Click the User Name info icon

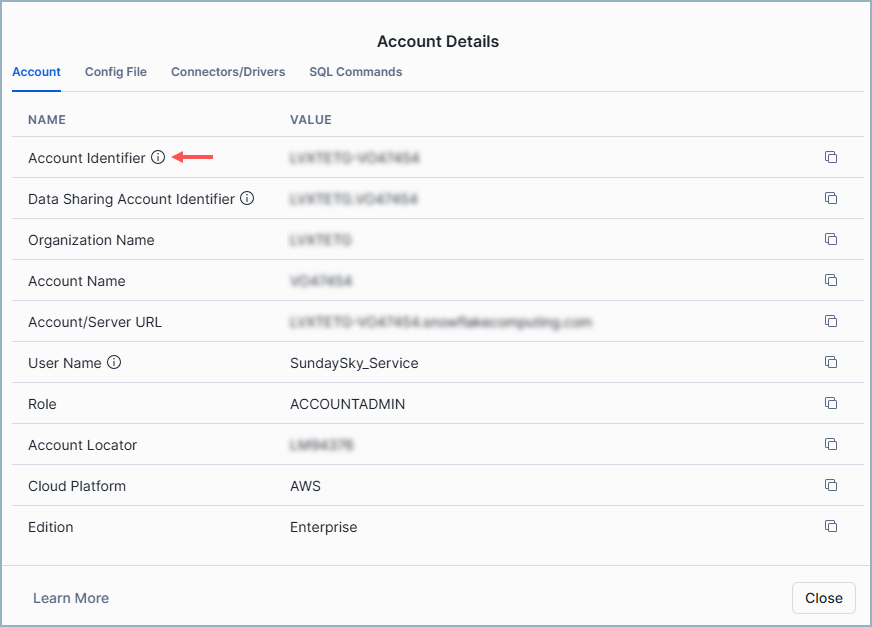[x=114, y=362]
